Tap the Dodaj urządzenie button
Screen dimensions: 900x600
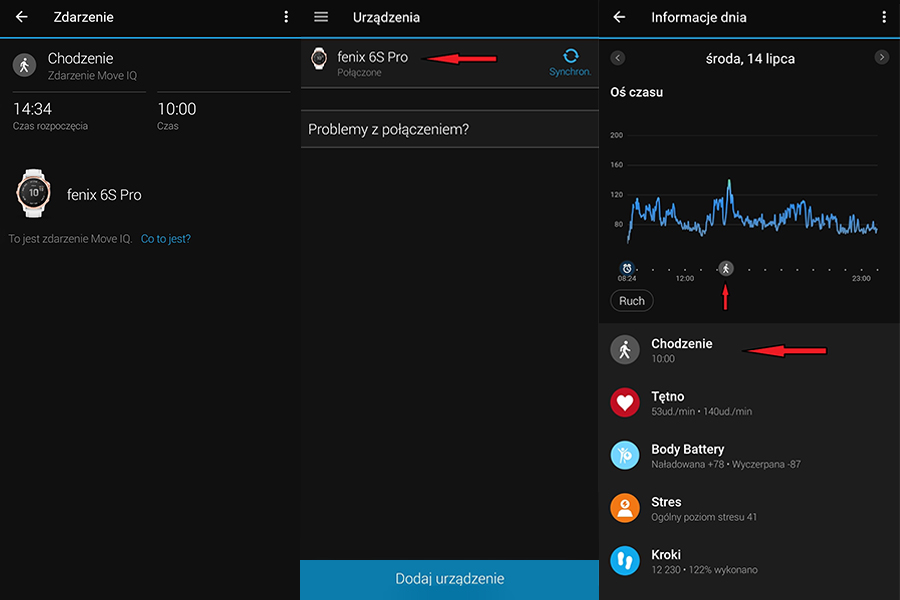[449, 579]
